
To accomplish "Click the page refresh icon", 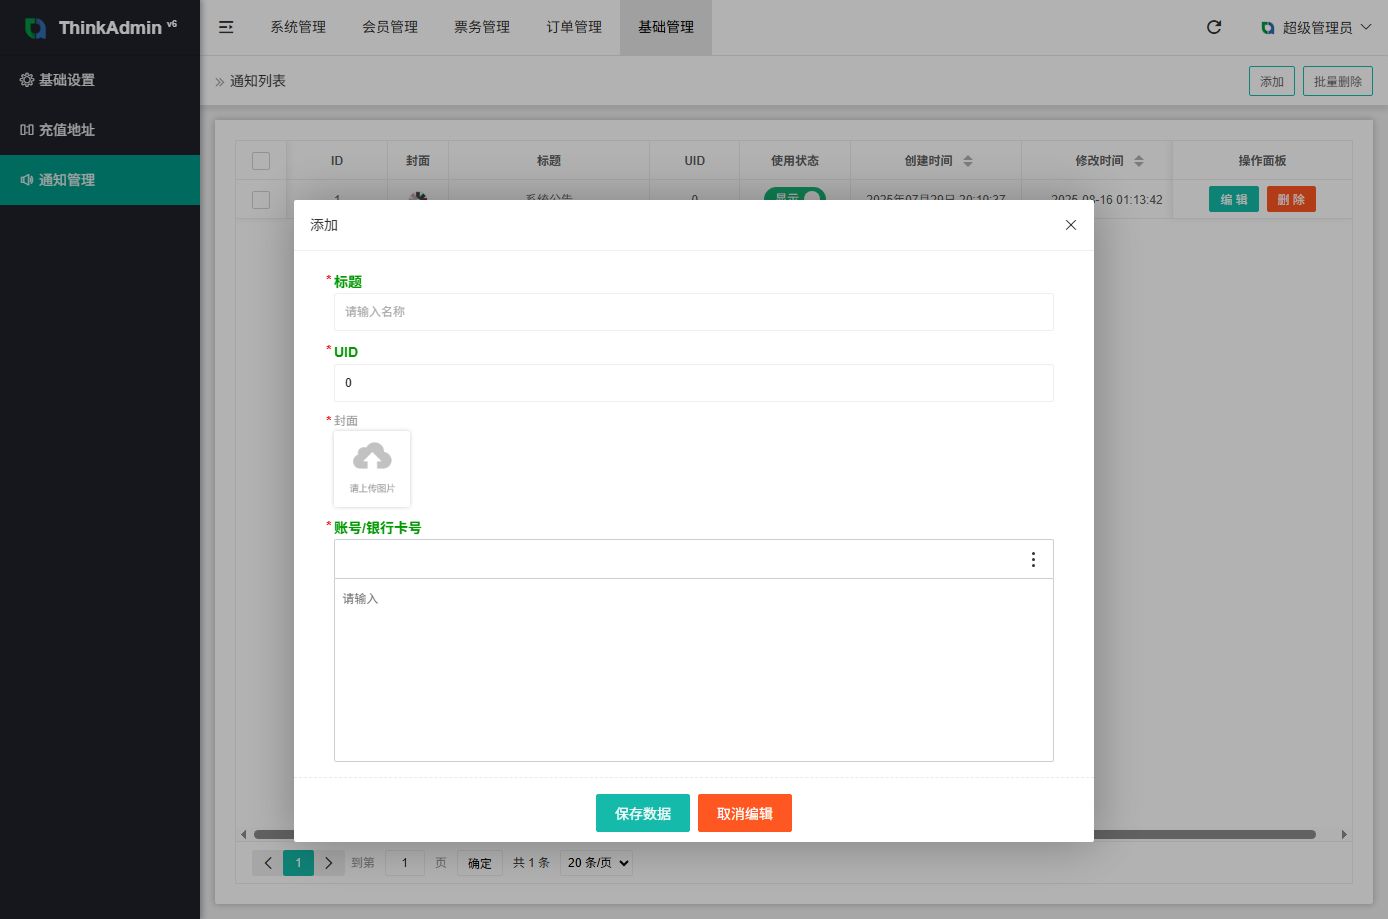I will [x=1214, y=27].
